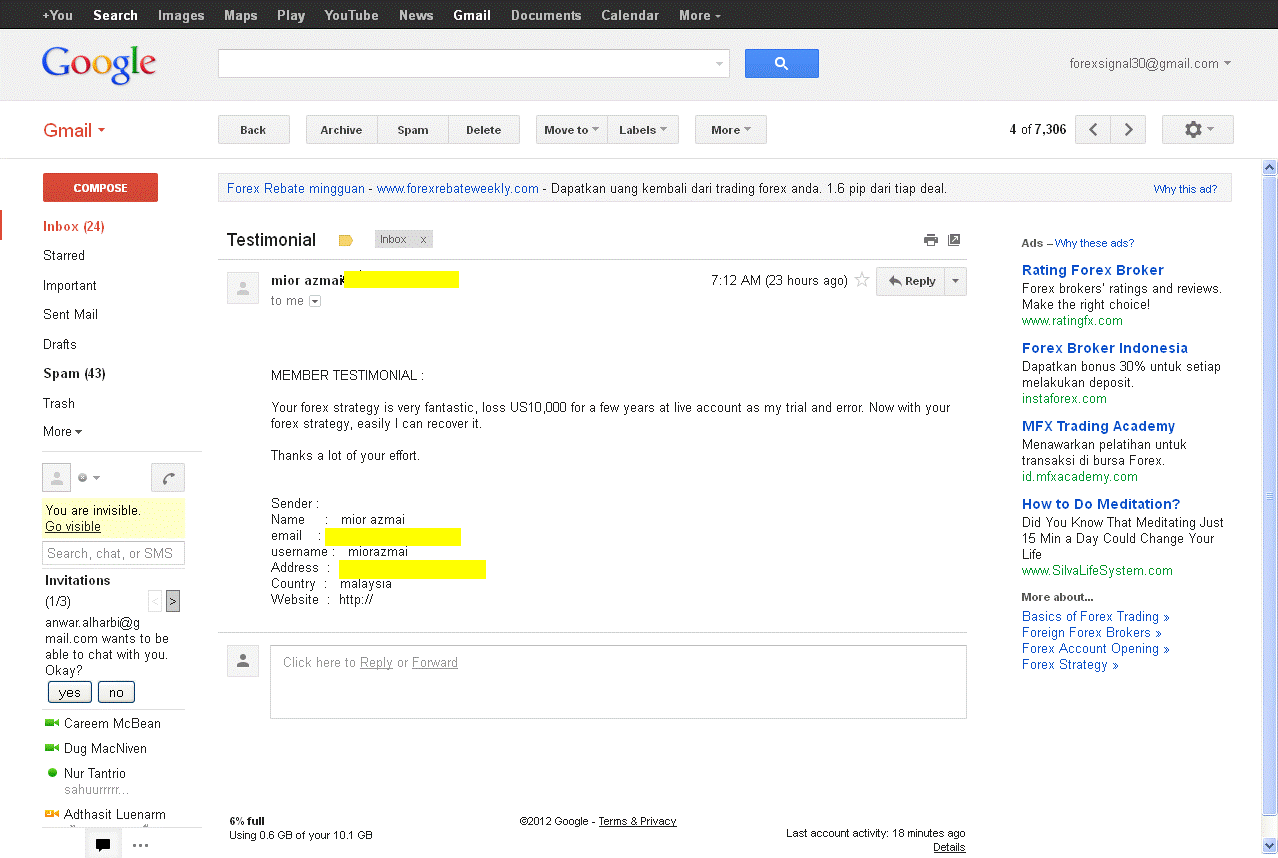This screenshot has height=858, width=1278.
Task: Click Dug MacNiven video chat icon
Action: point(52,748)
